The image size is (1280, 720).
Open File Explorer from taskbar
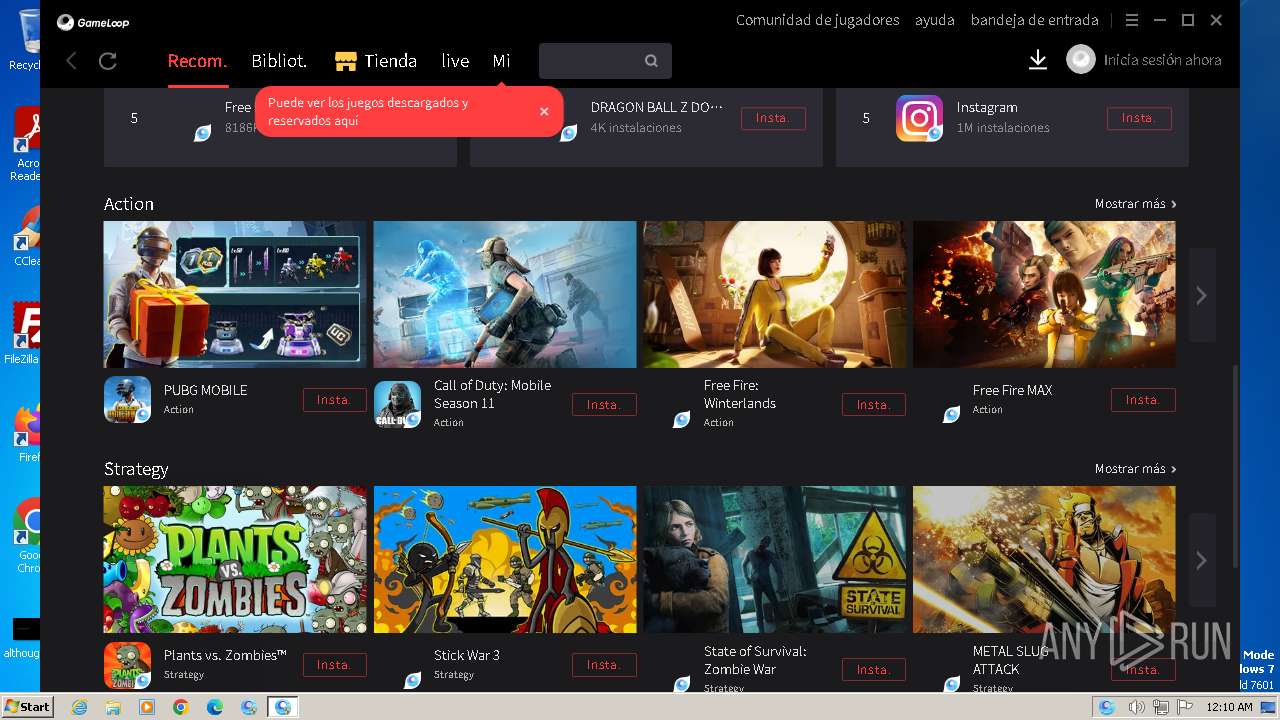[113, 707]
